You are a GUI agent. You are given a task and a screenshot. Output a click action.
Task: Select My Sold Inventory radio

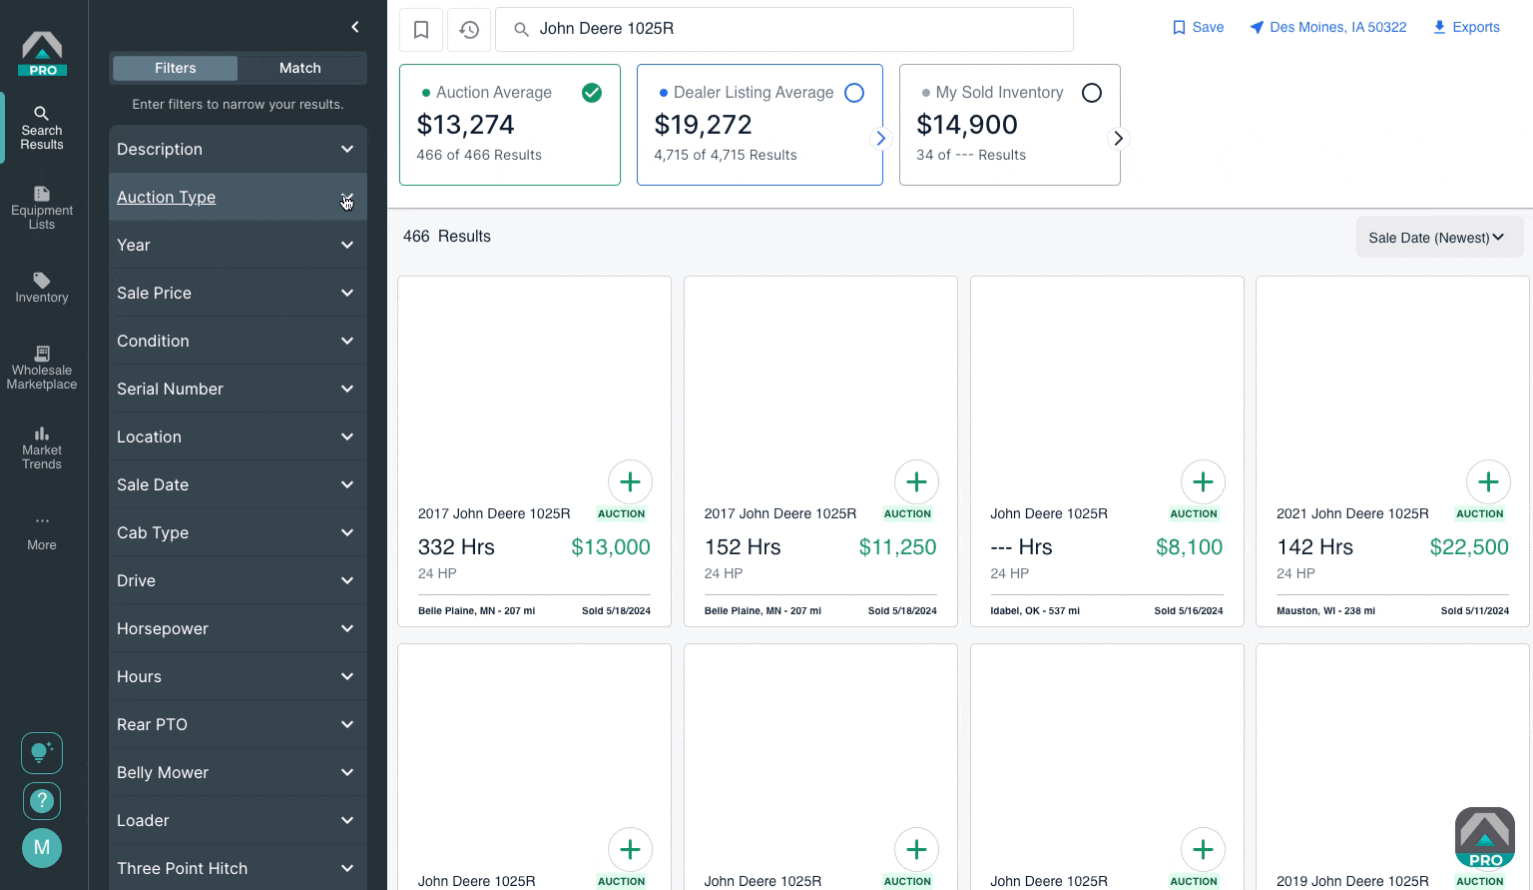[x=1092, y=93]
